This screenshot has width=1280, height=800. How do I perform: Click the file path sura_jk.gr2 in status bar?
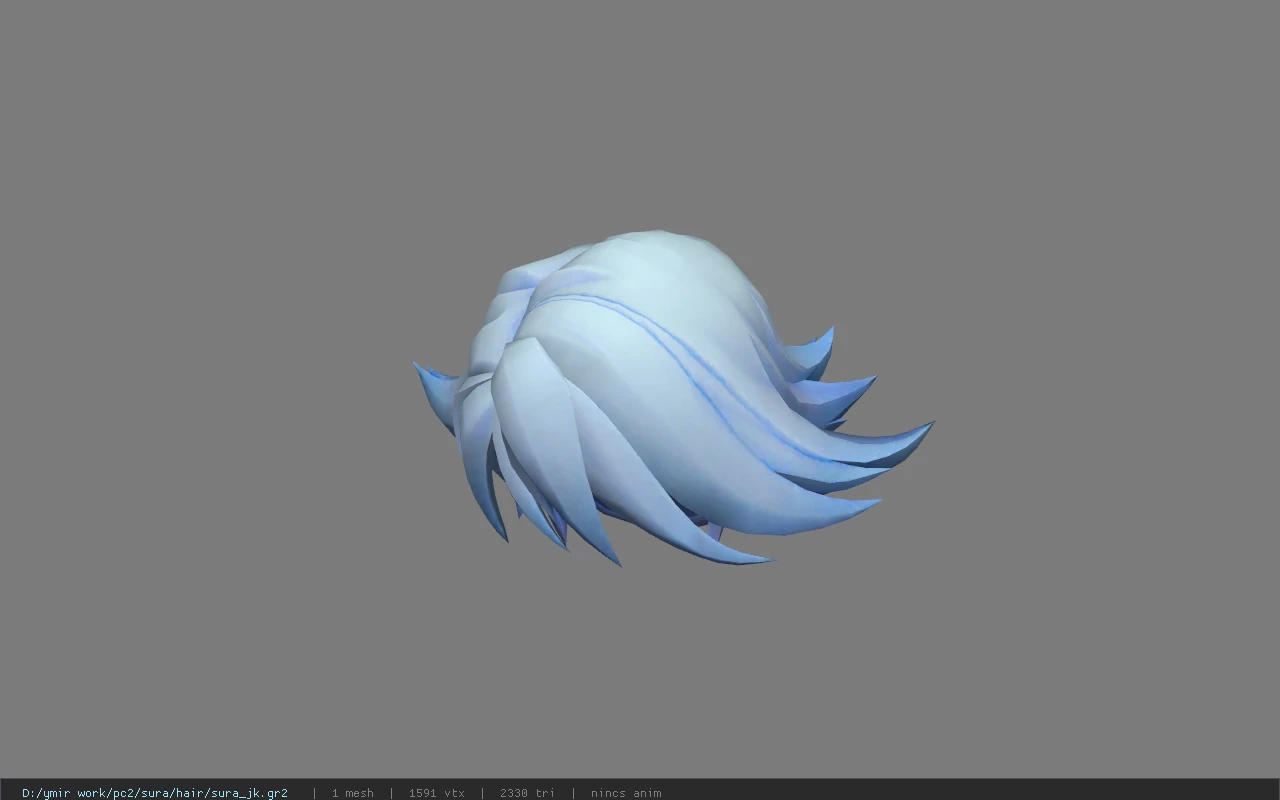(x=155, y=793)
